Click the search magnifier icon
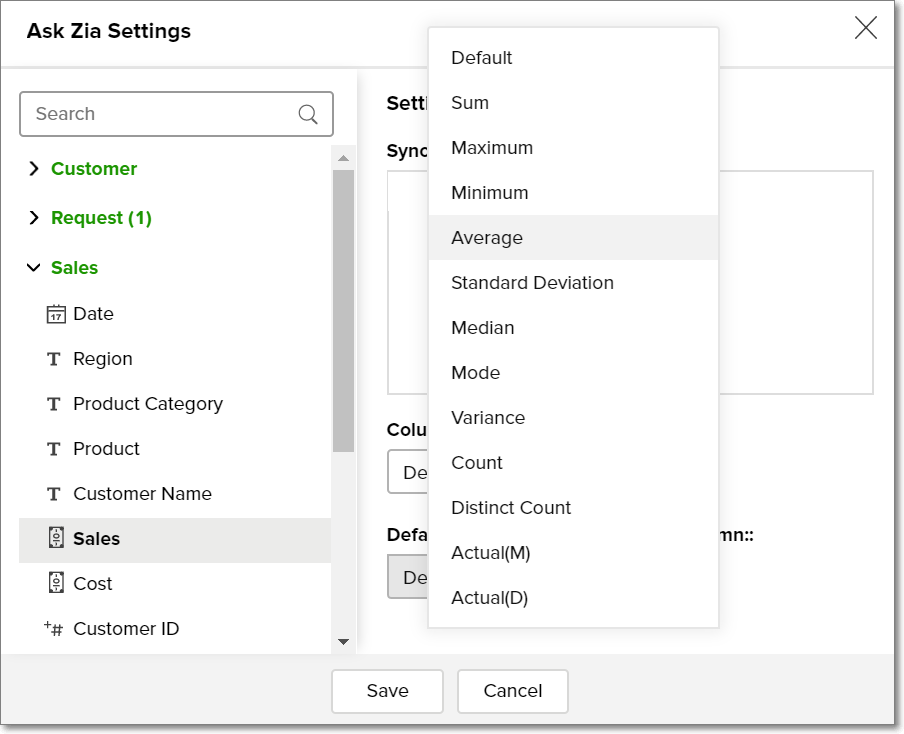Image resolution: width=904 pixels, height=734 pixels. (308, 114)
